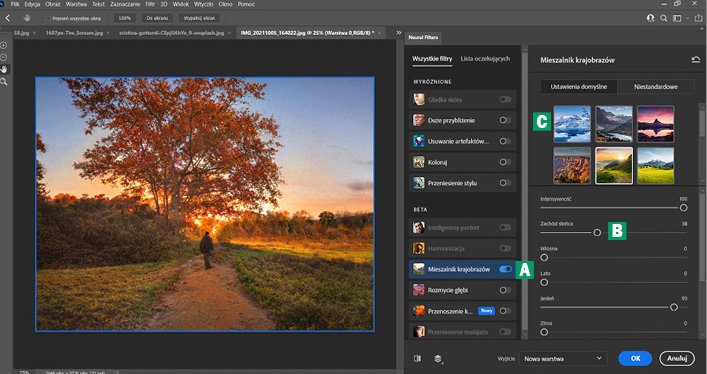This screenshot has width=707, height=374.
Task: Click the back arrow in options bar
Action: [x=8, y=18]
